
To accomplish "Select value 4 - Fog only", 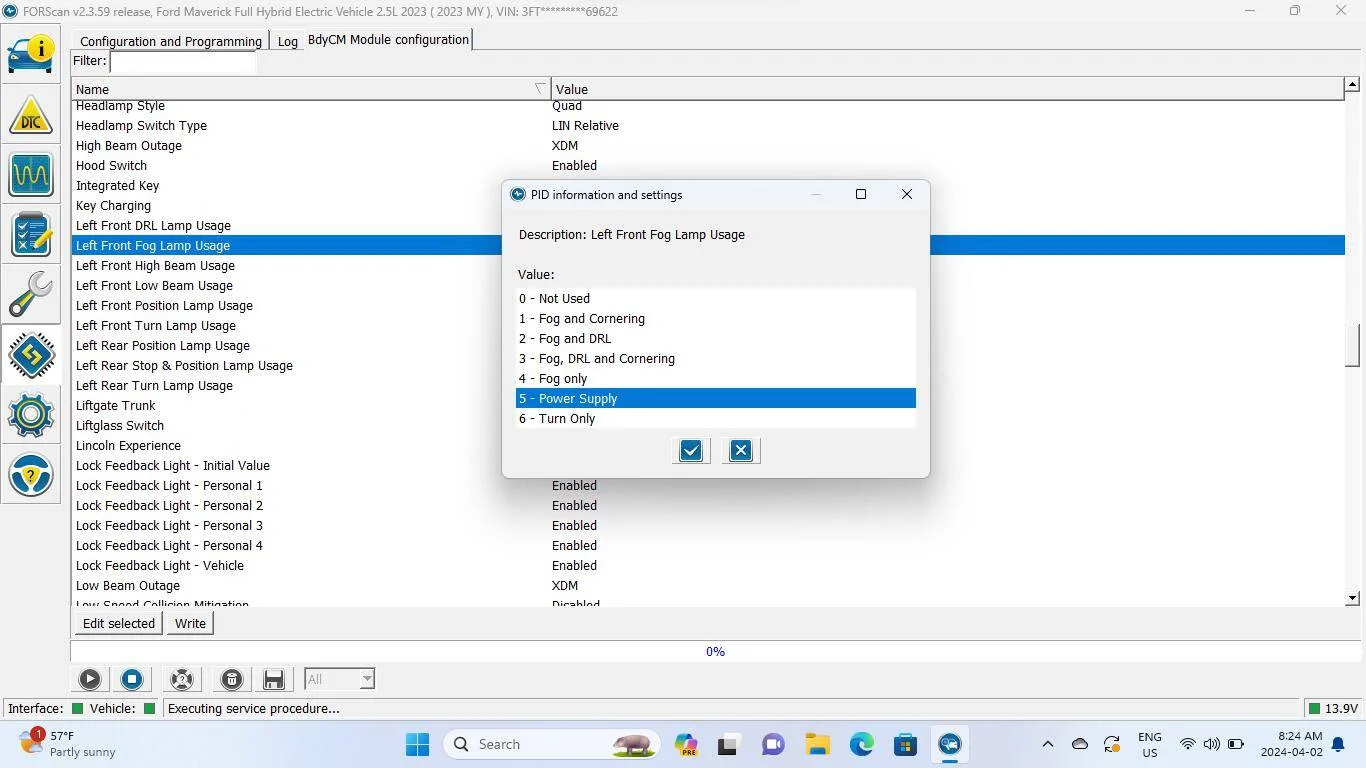I will coord(716,378).
